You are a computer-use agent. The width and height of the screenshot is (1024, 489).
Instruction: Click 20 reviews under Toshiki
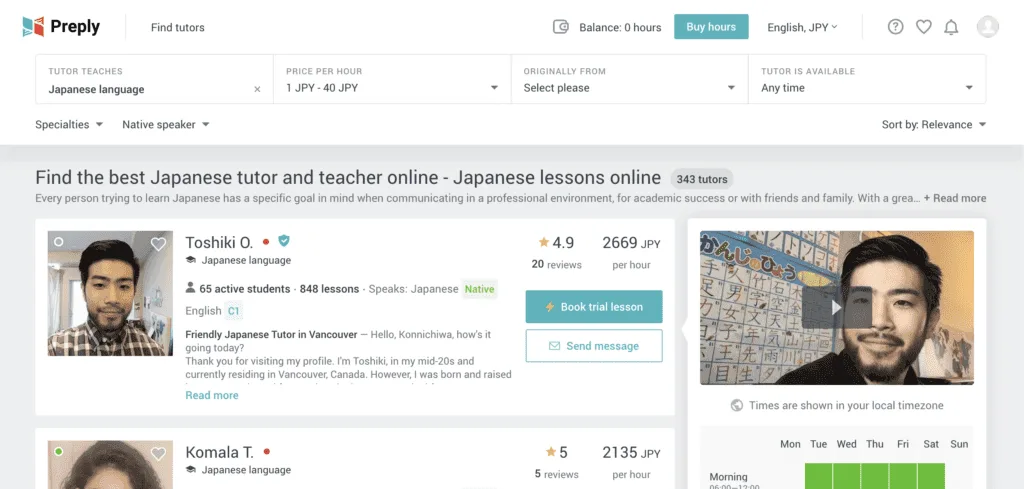pyautogui.click(x=556, y=264)
